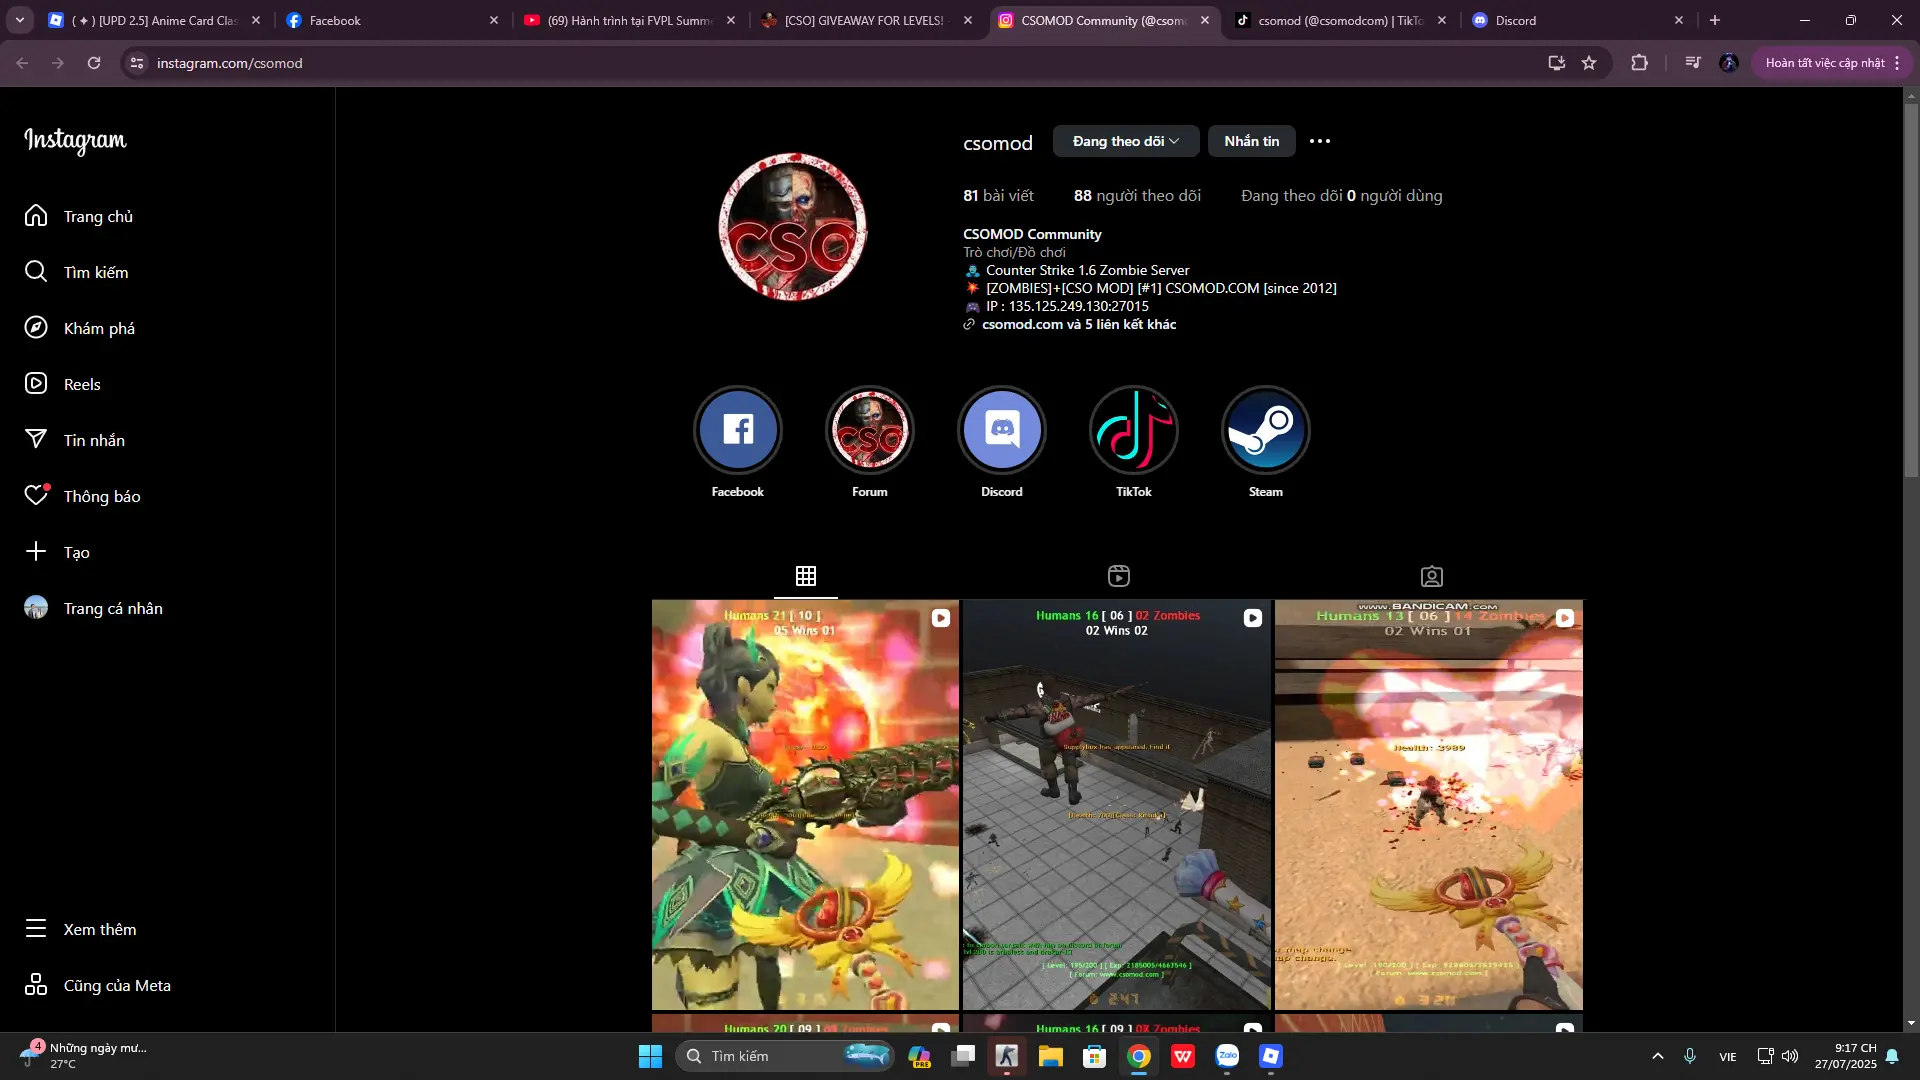Open the 88 người theo dõi list

point(1137,196)
